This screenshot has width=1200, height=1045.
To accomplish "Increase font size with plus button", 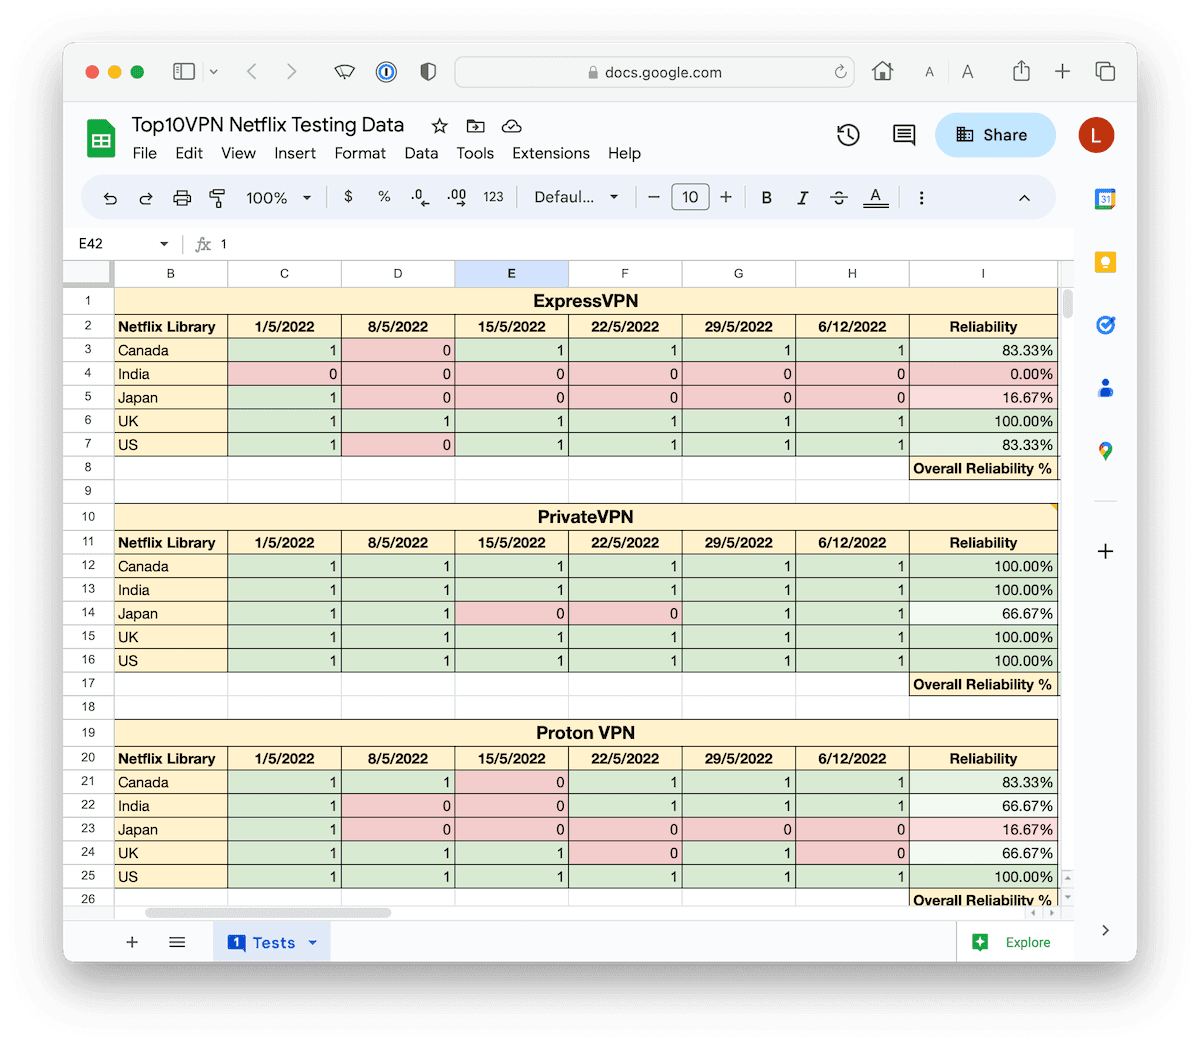I will click(726, 198).
